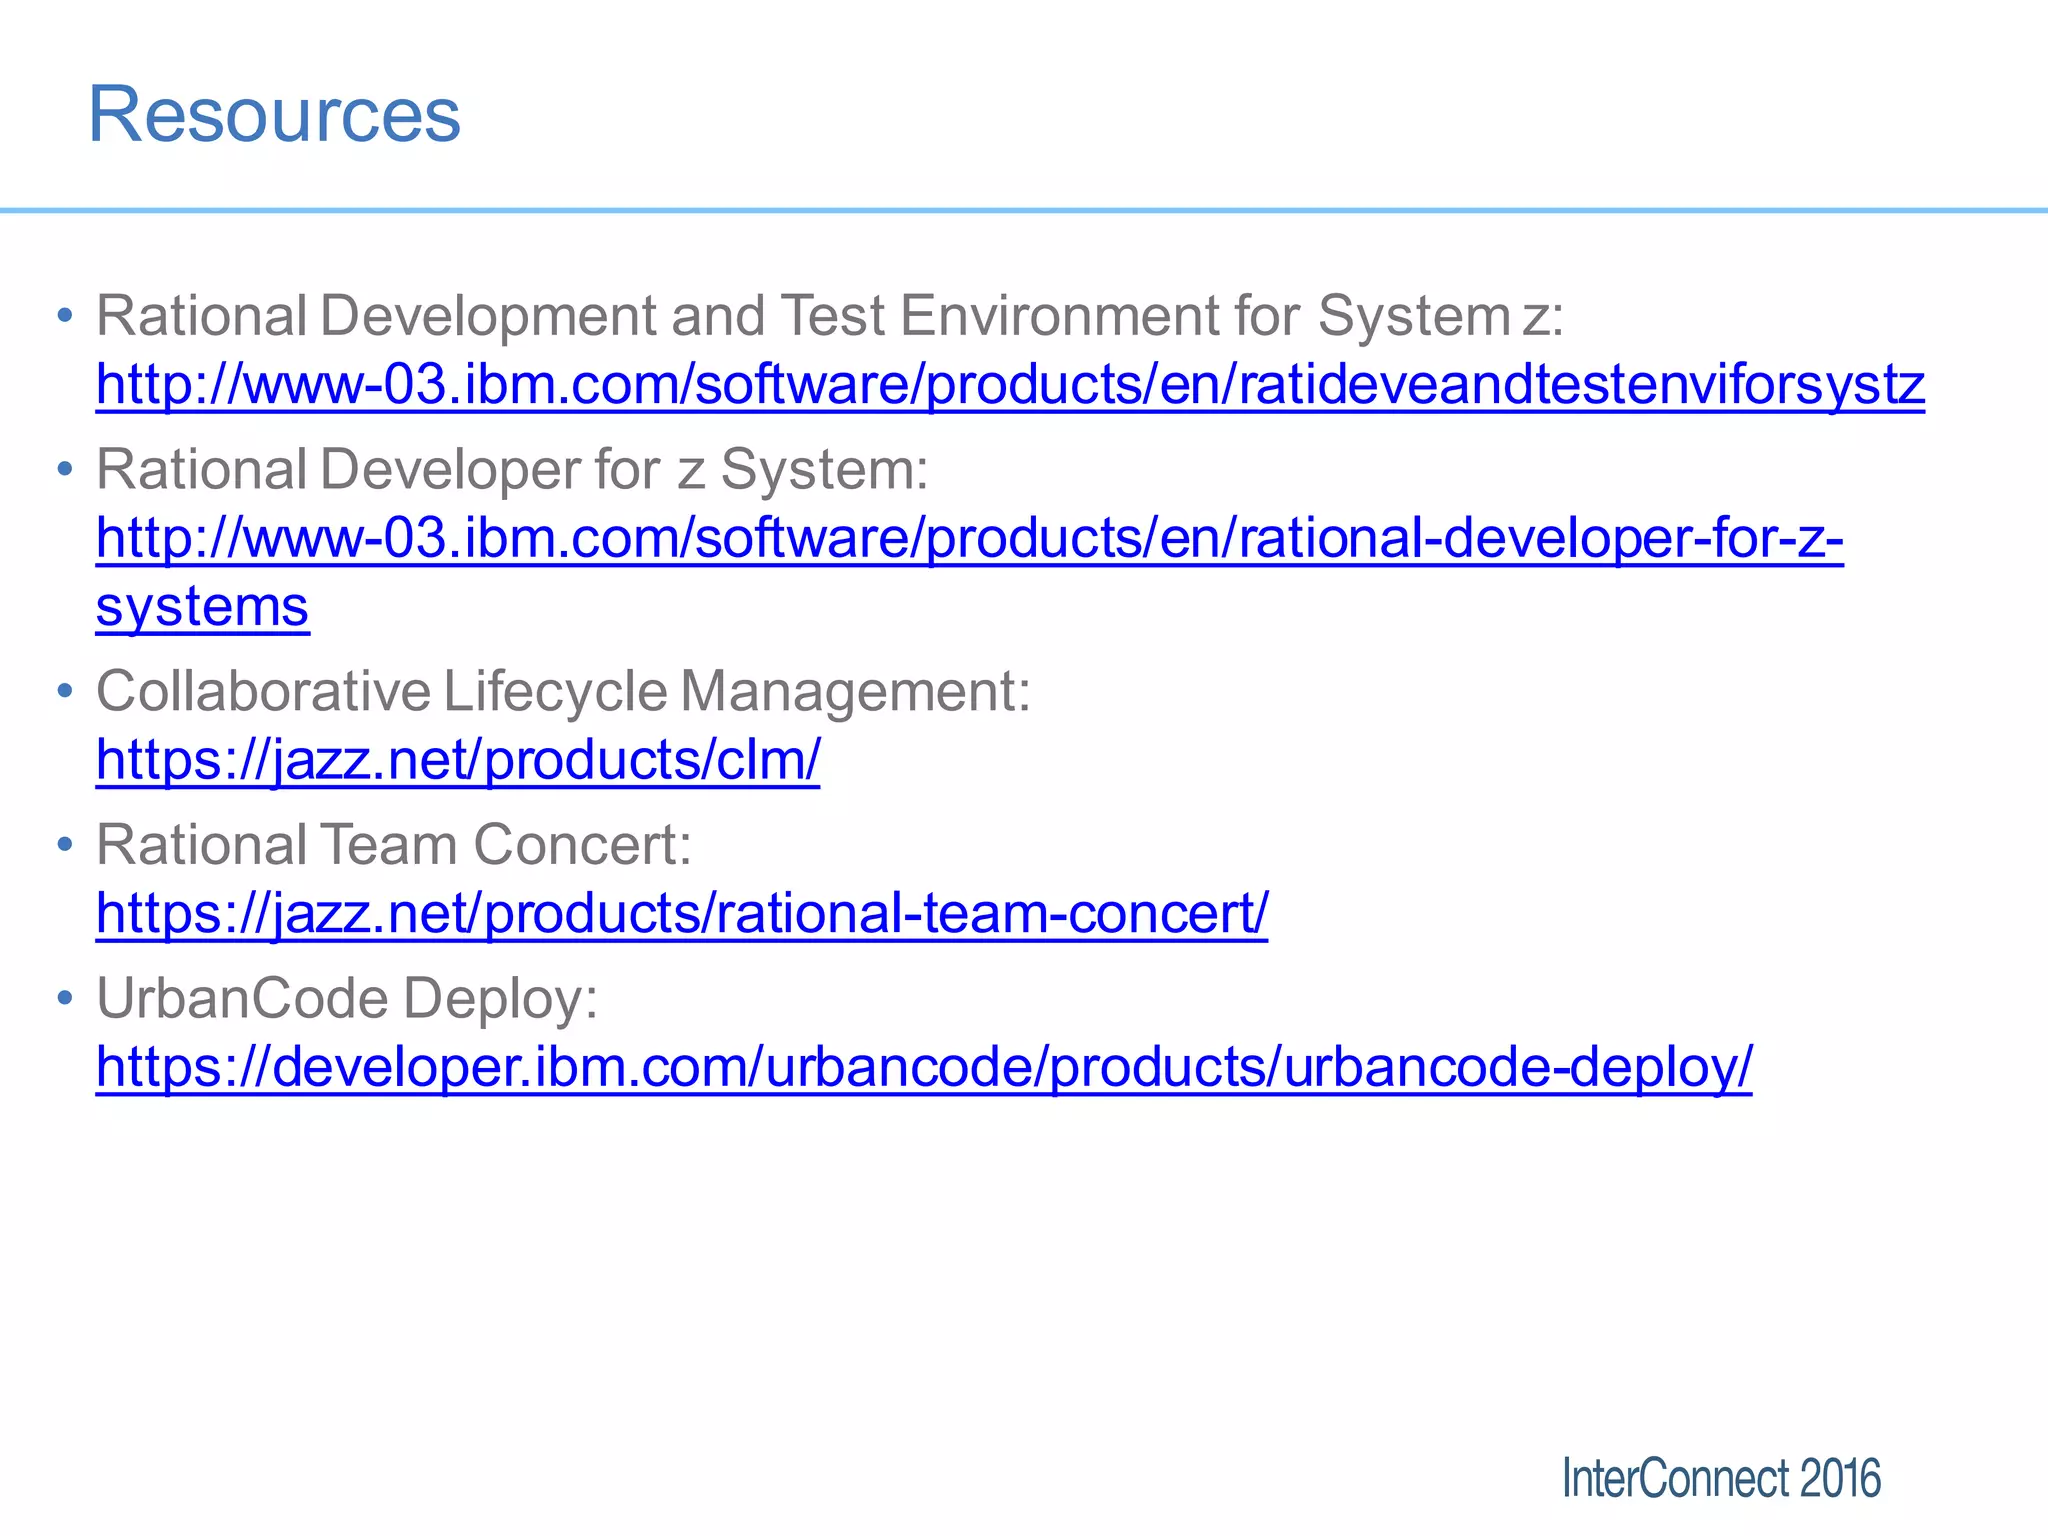Open the rational-developer-for-z-systems link
The image size is (2048, 1536).
[x=970, y=572]
